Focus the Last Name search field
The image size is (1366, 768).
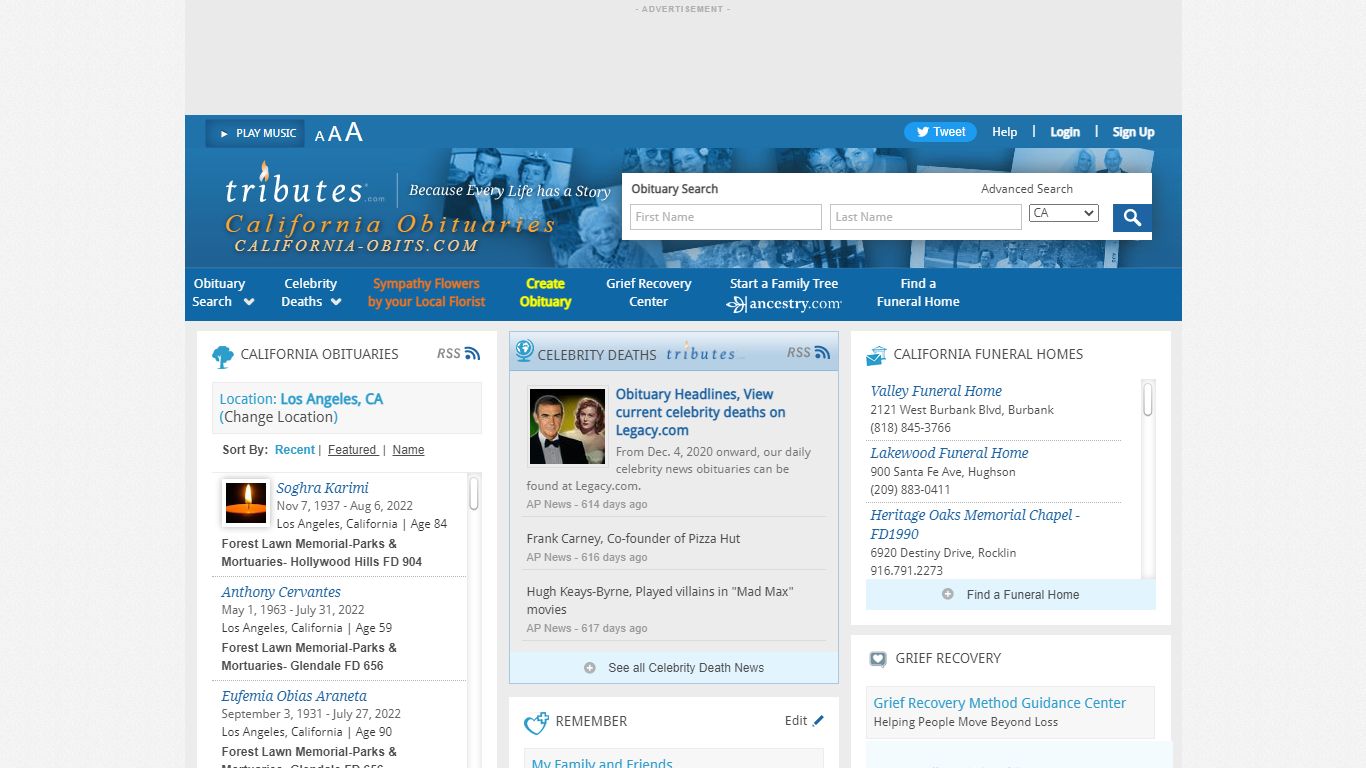click(x=926, y=217)
